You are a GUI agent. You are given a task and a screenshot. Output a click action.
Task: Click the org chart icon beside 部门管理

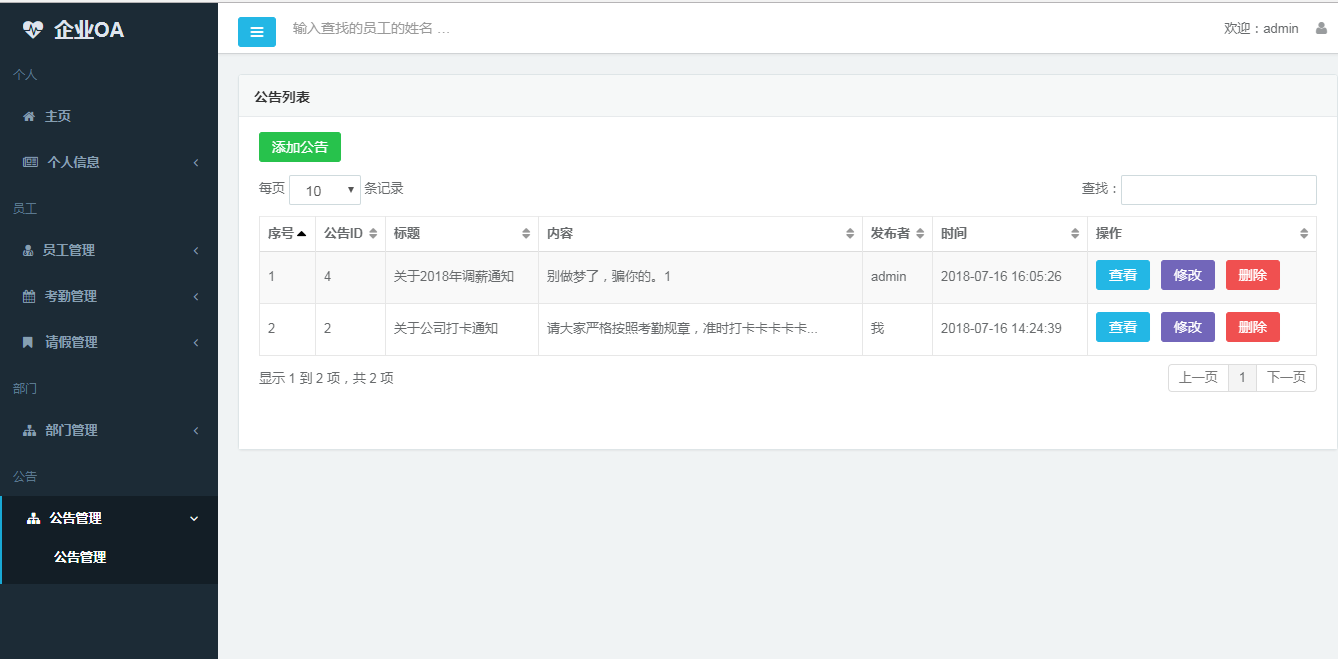click(29, 430)
